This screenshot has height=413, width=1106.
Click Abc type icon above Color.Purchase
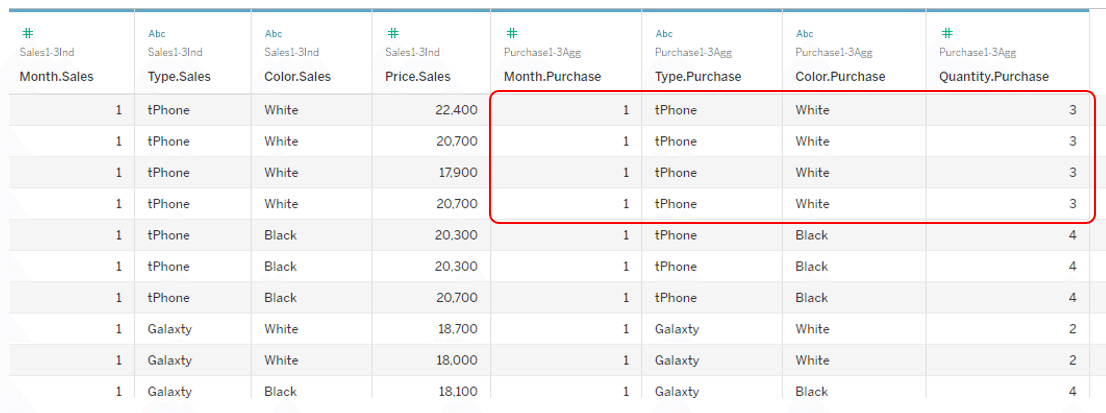point(805,33)
